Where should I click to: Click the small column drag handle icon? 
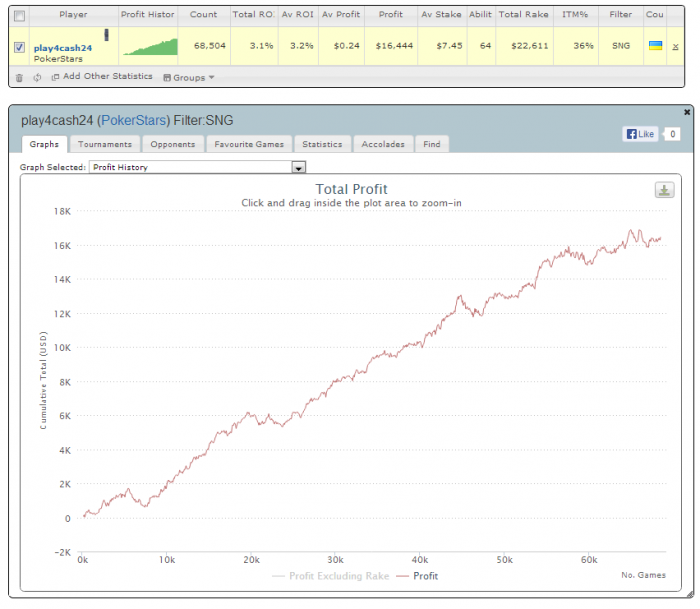tap(106, 34)
